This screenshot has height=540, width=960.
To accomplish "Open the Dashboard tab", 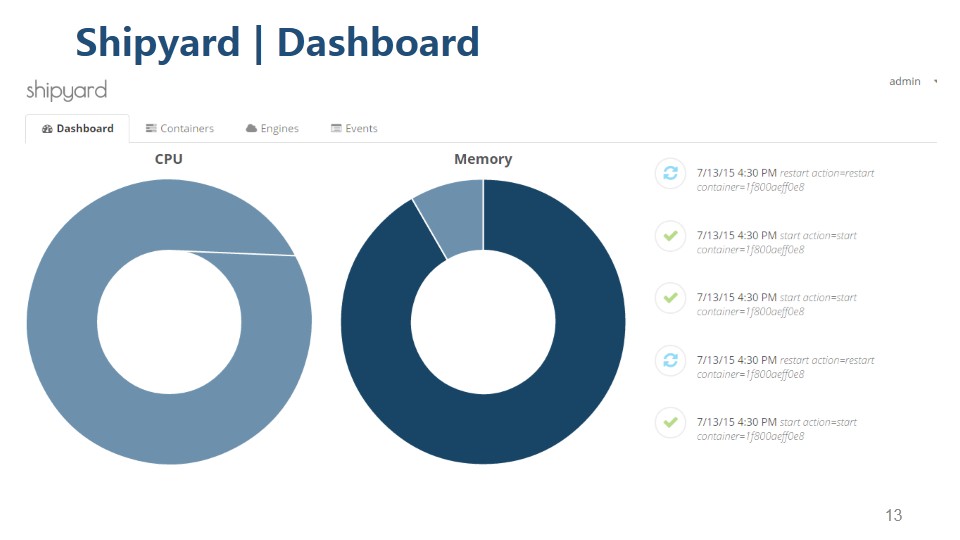I will [77, 129].
